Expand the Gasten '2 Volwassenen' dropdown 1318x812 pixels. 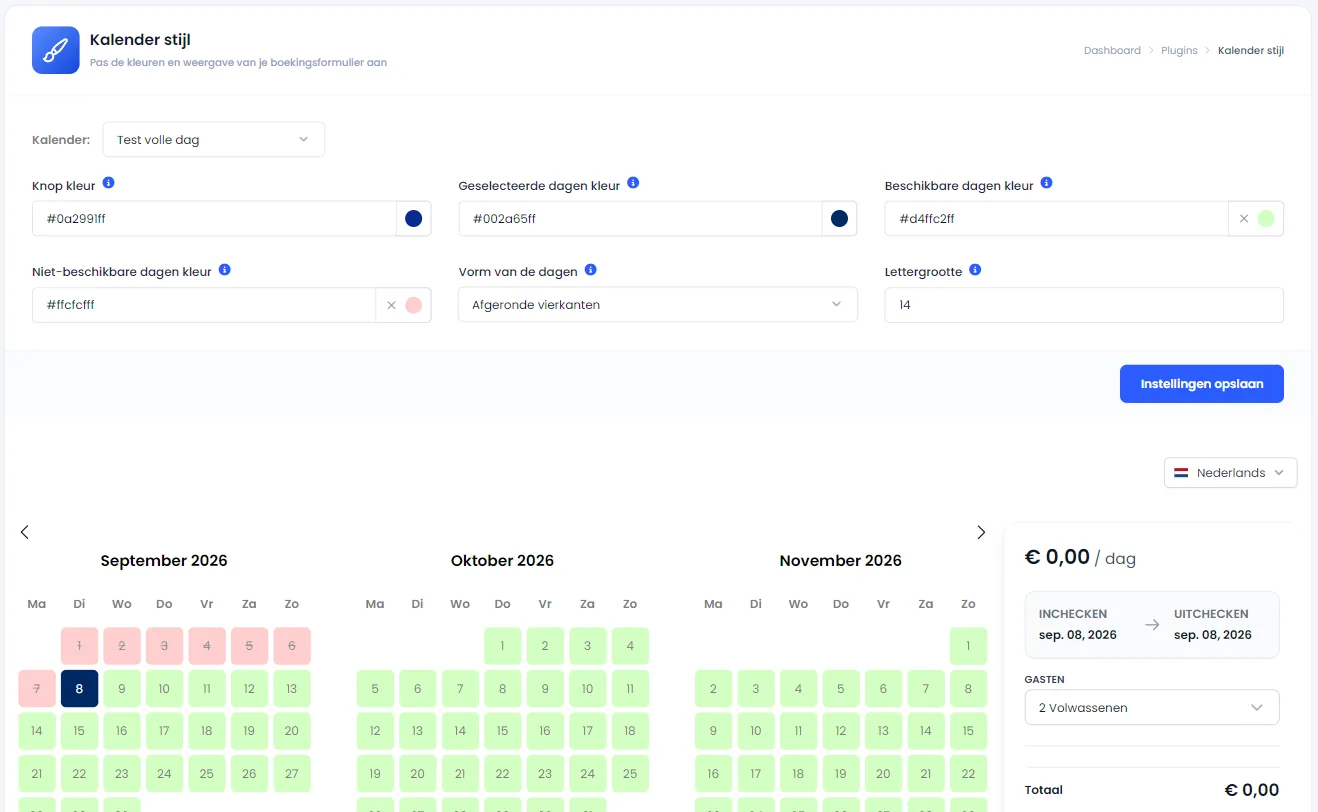pyautogui.click(x=1152, y=708)
